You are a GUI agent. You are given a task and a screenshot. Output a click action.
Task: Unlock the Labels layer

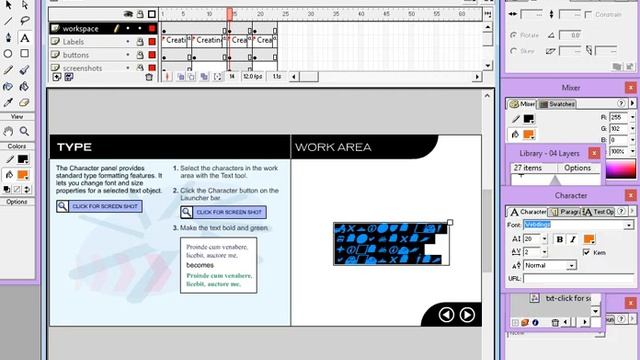point(140,42)
